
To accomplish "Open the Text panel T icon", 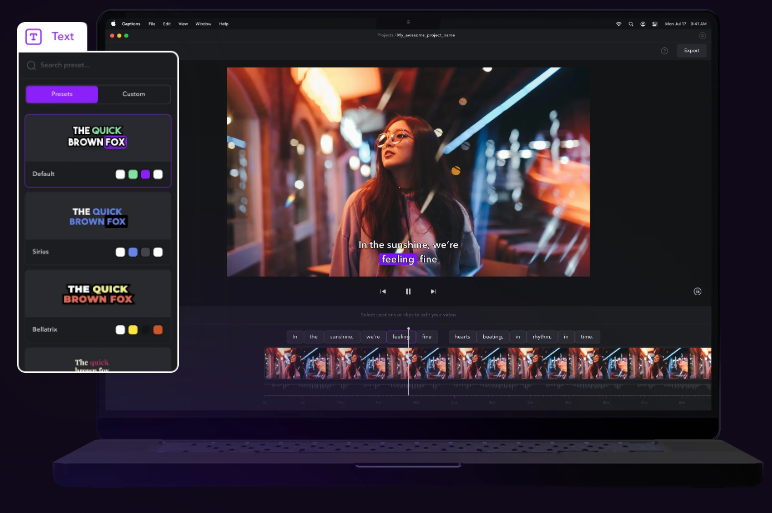I will [33, 37].
